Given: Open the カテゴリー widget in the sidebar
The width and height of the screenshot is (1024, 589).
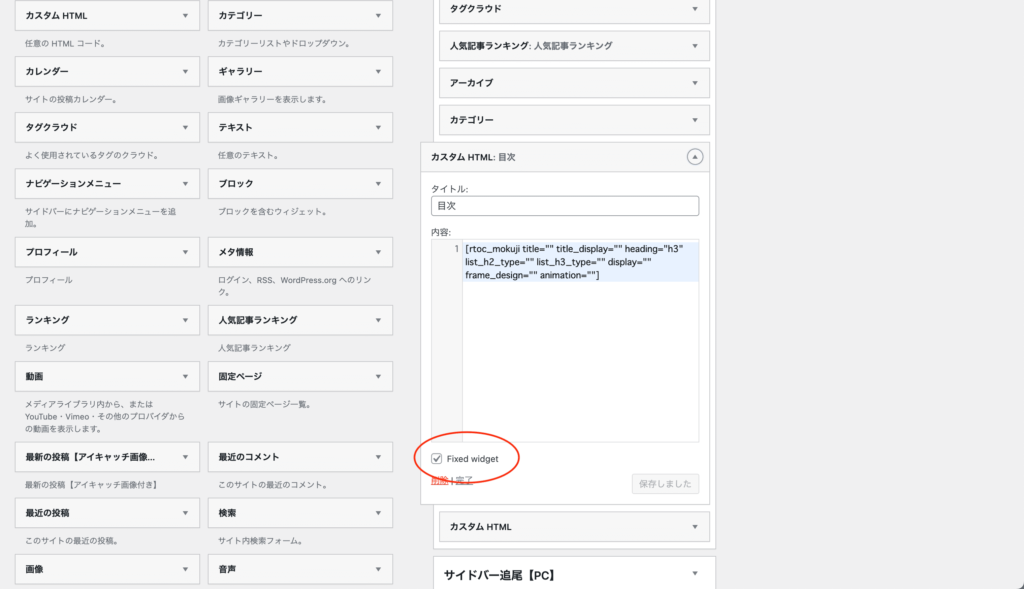Looking at the screenshot, I should (x=694, y=120).
